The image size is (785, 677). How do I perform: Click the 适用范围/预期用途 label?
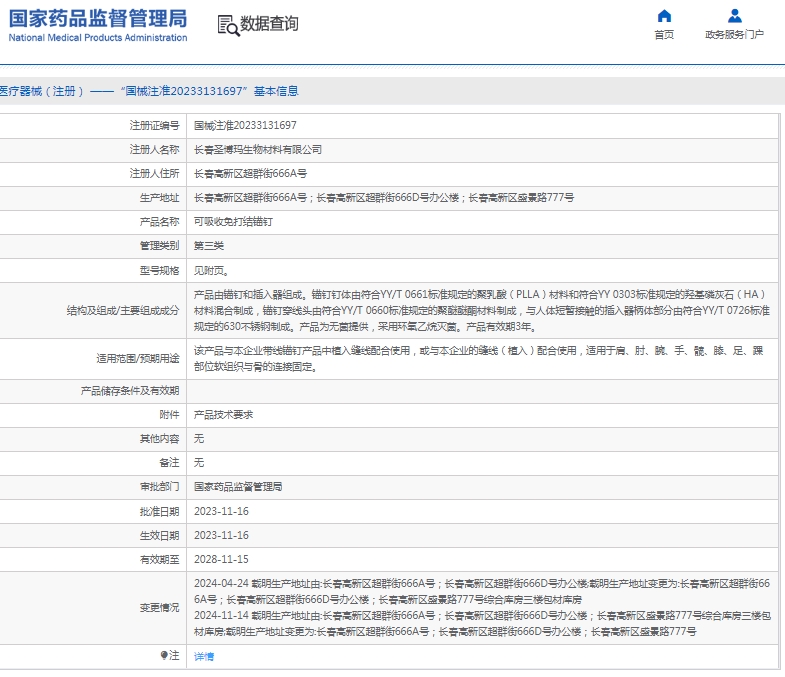point(138,359)
